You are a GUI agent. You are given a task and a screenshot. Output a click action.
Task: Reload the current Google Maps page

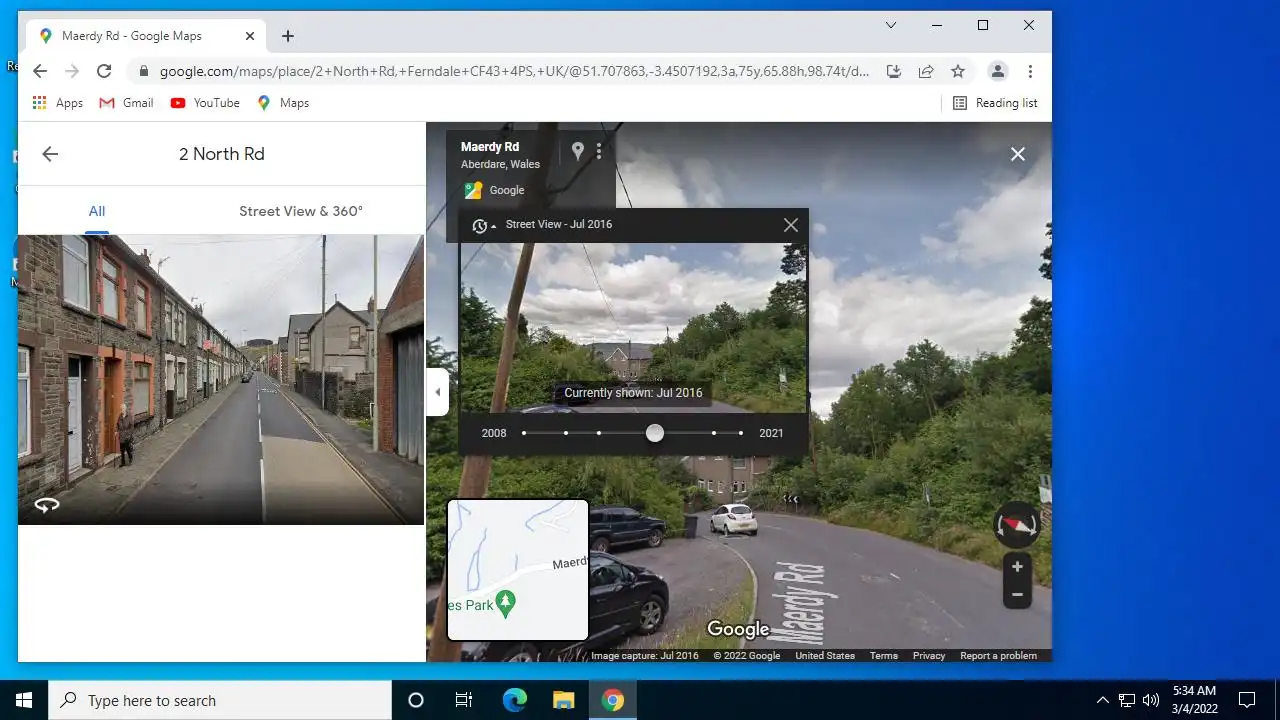coord(104,71)
